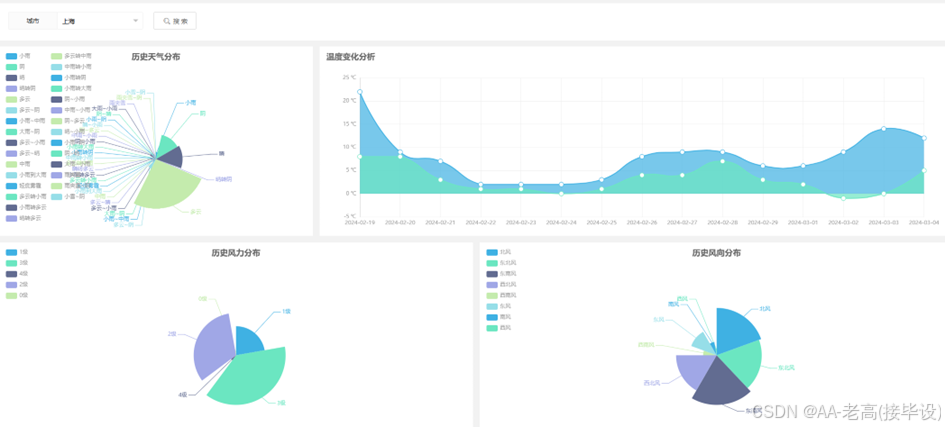Toggle the 小雨转多云 legend entry

coord(26,207)
